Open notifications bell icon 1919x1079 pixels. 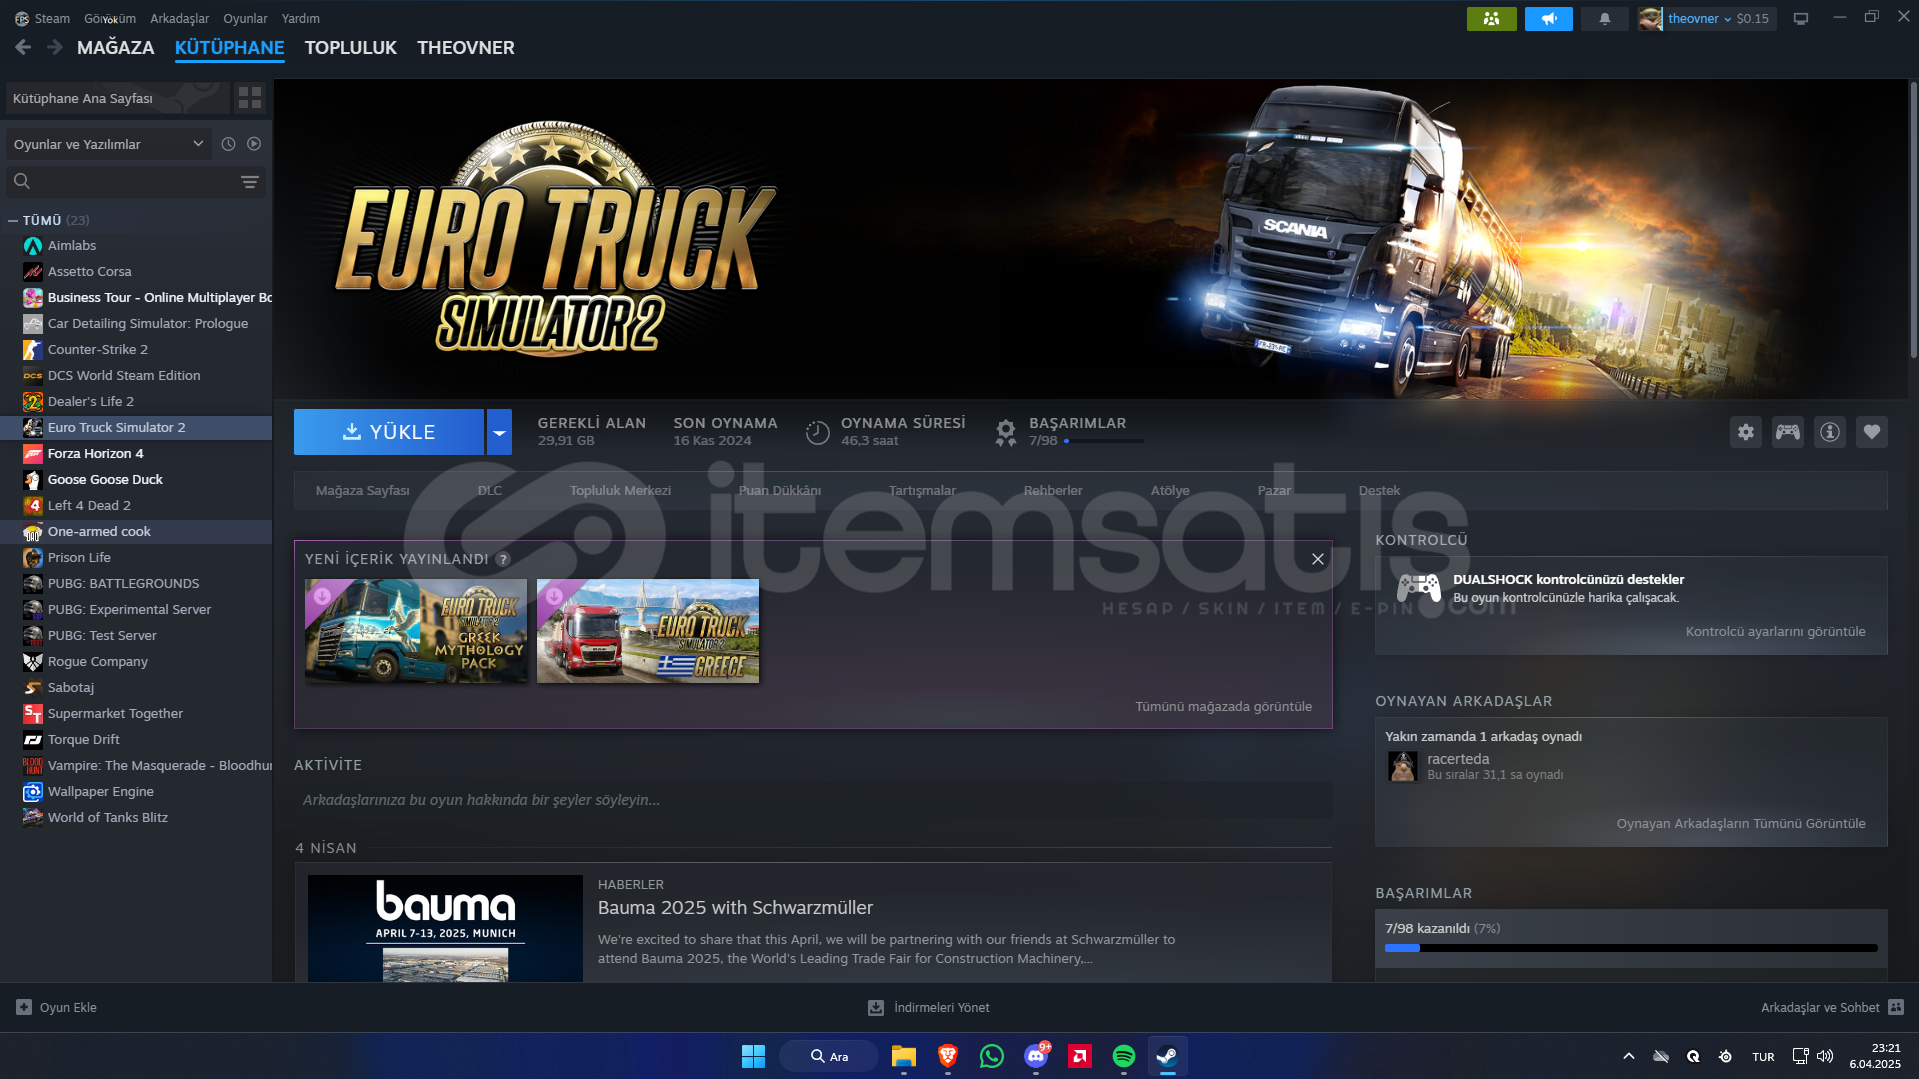tap(1605, 18)
